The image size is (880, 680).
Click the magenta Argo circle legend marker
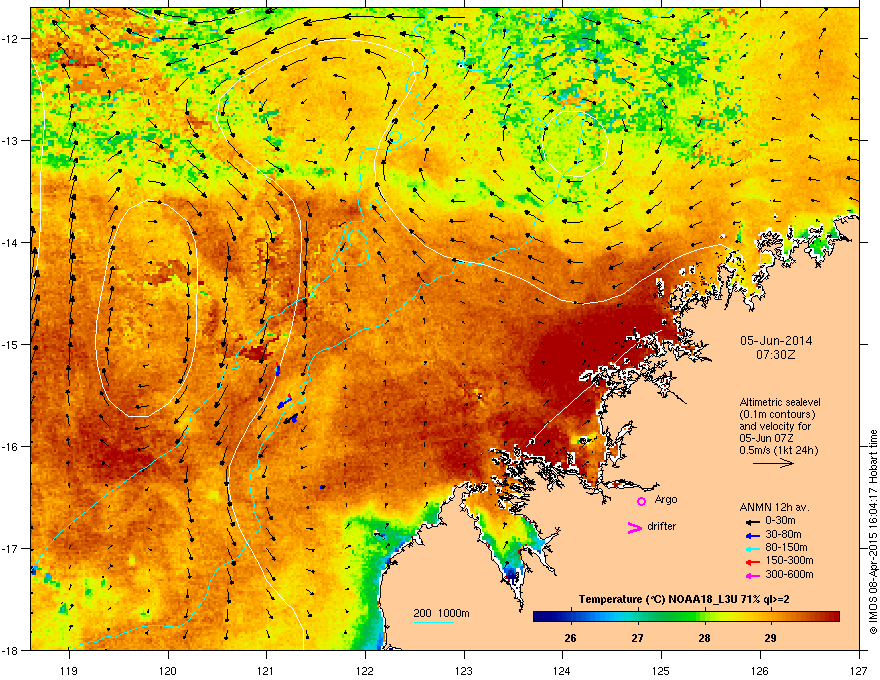point(641,501)
